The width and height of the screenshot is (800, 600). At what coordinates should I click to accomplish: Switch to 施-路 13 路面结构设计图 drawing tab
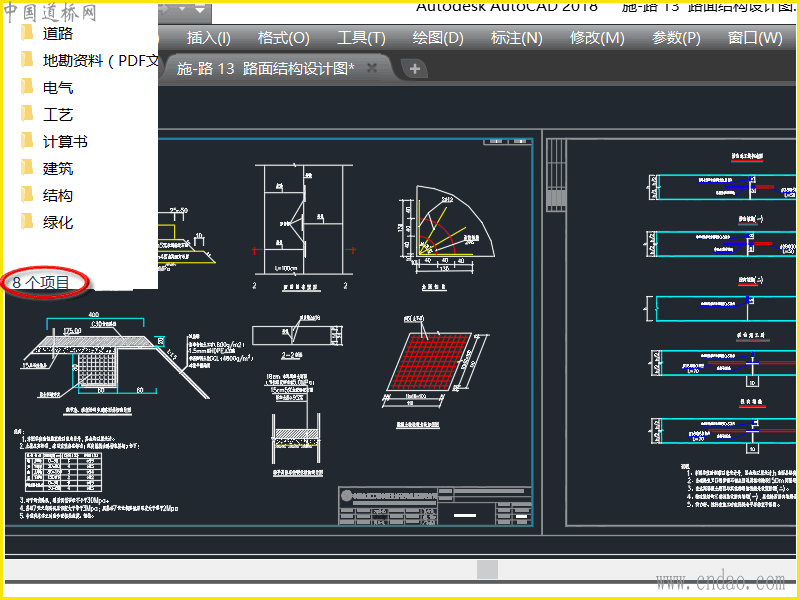[265, 68]
